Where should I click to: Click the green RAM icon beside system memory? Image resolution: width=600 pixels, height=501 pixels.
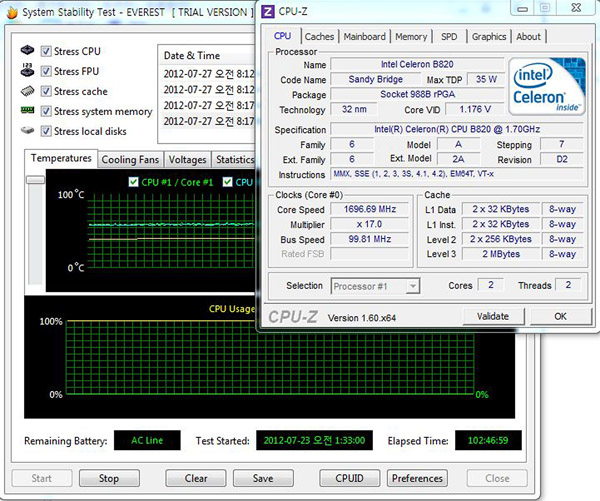point(28,111)
